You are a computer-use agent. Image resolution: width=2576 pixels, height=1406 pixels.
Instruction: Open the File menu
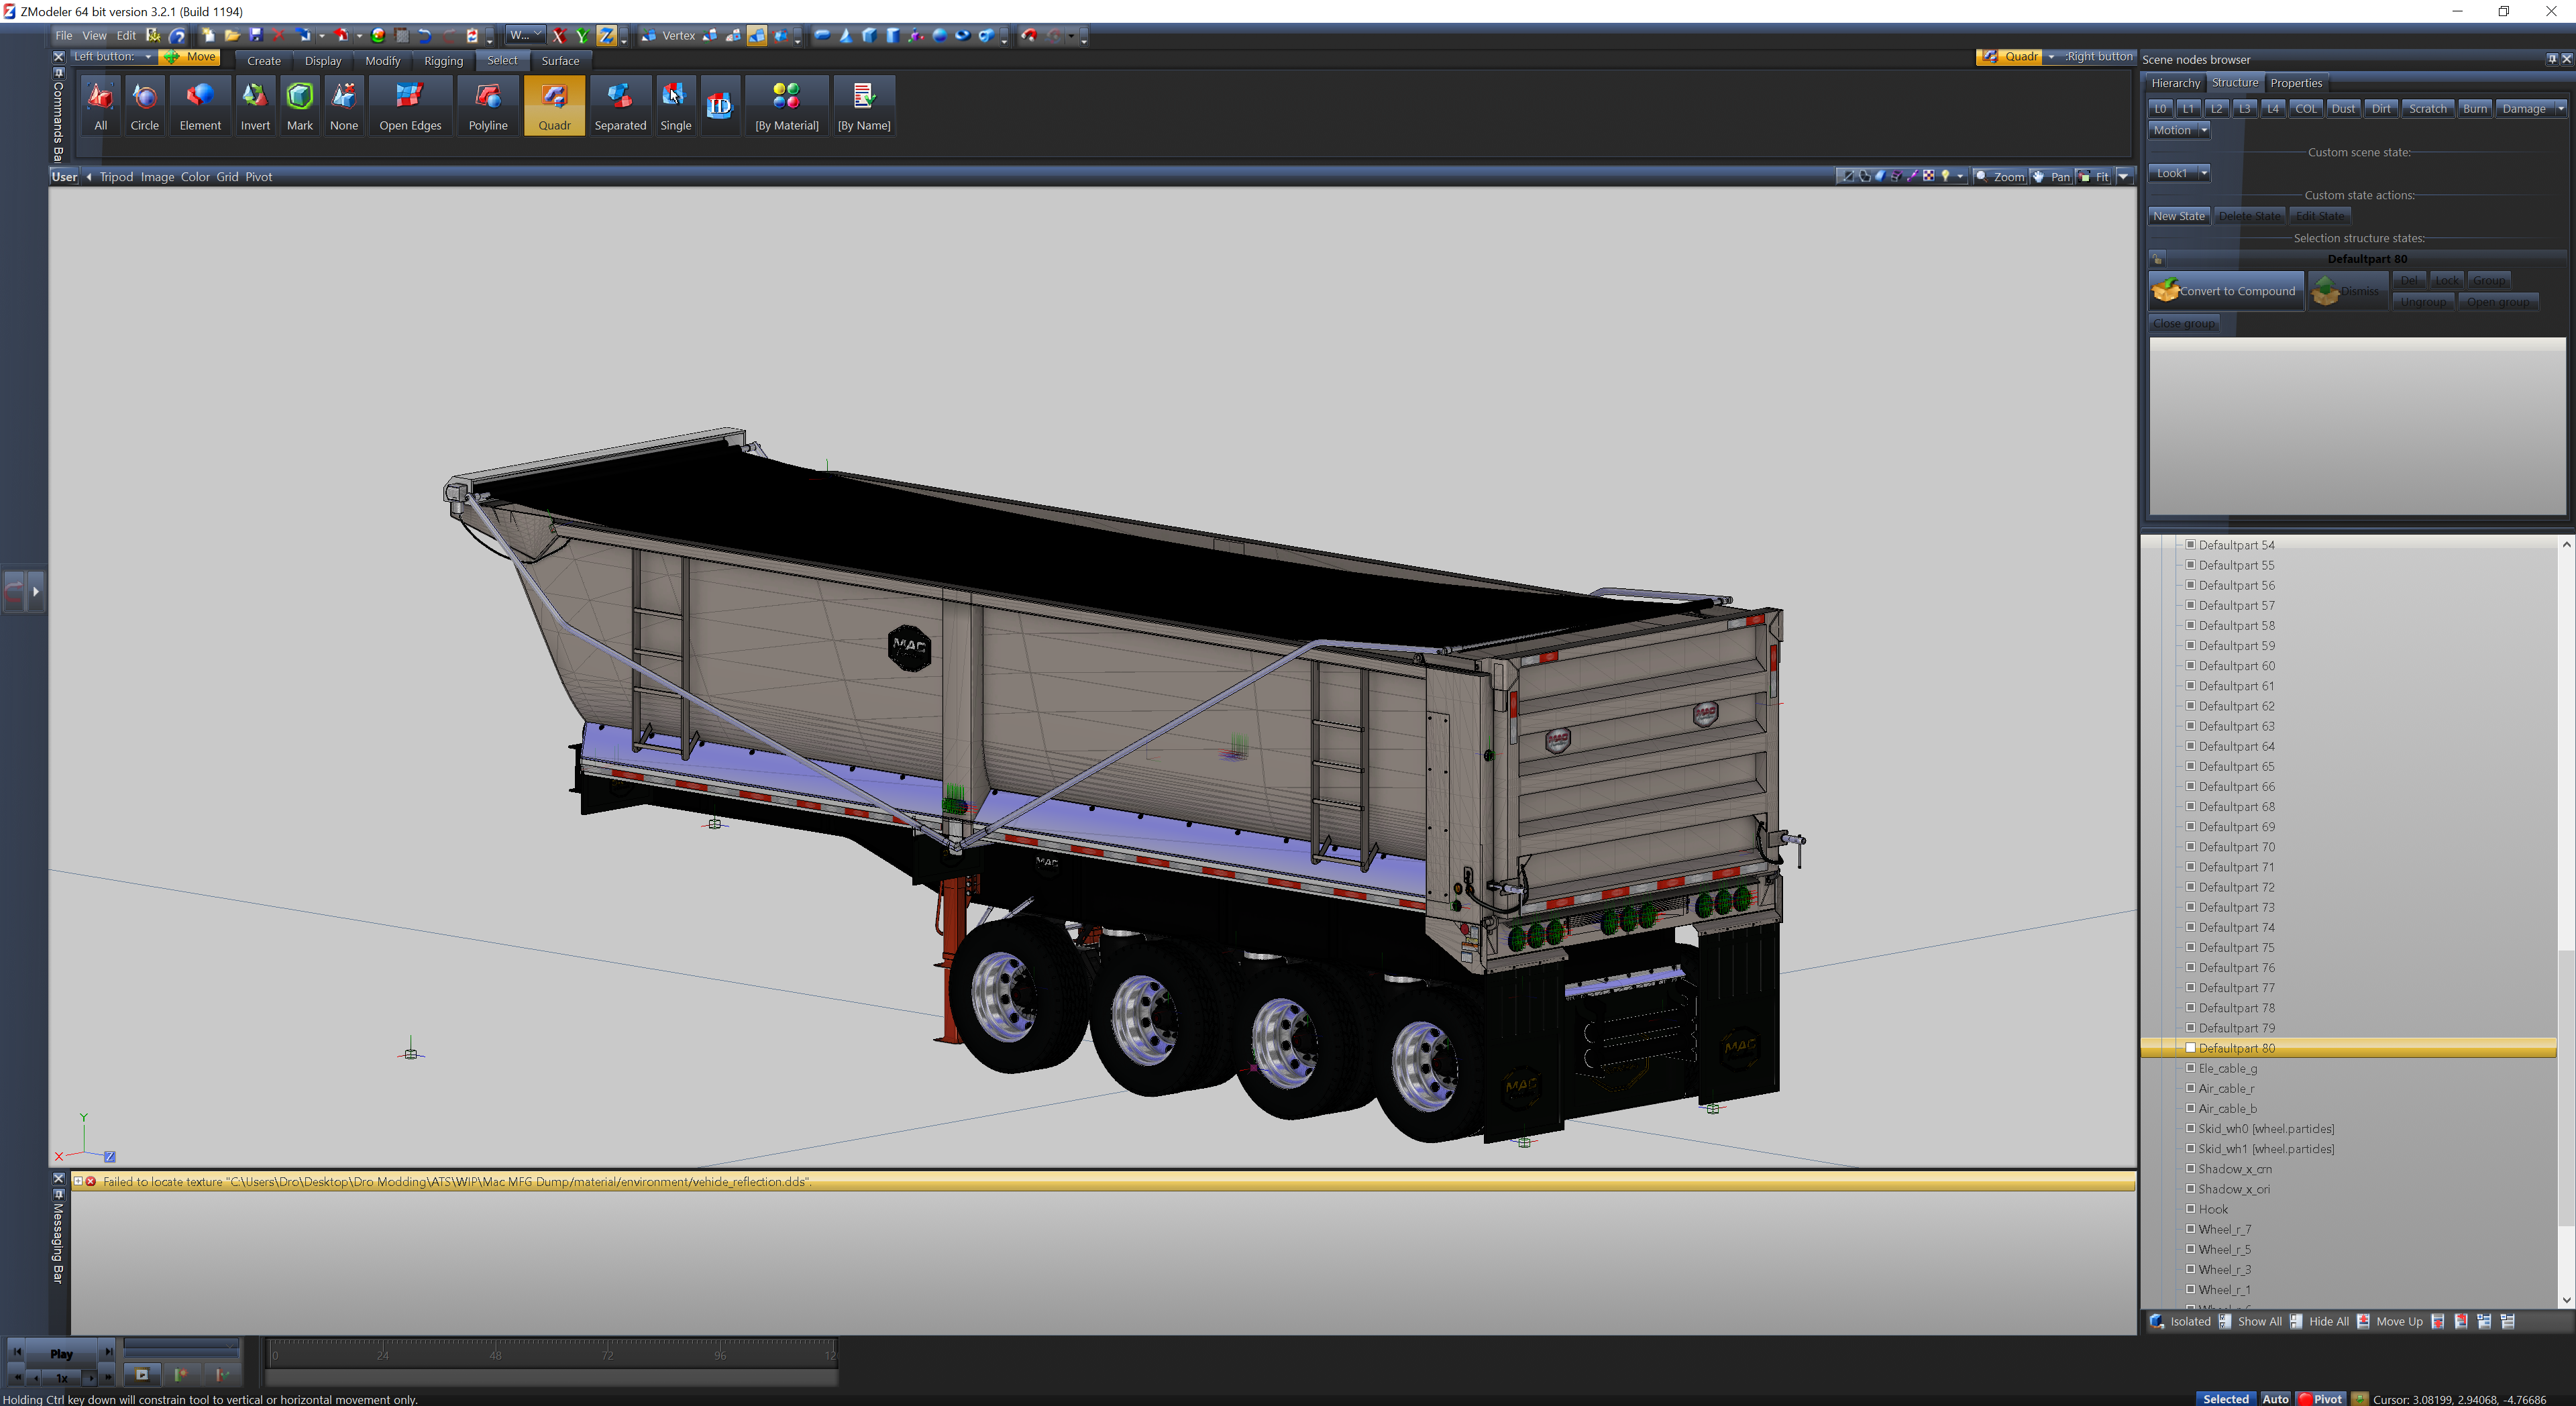(63, 35)
